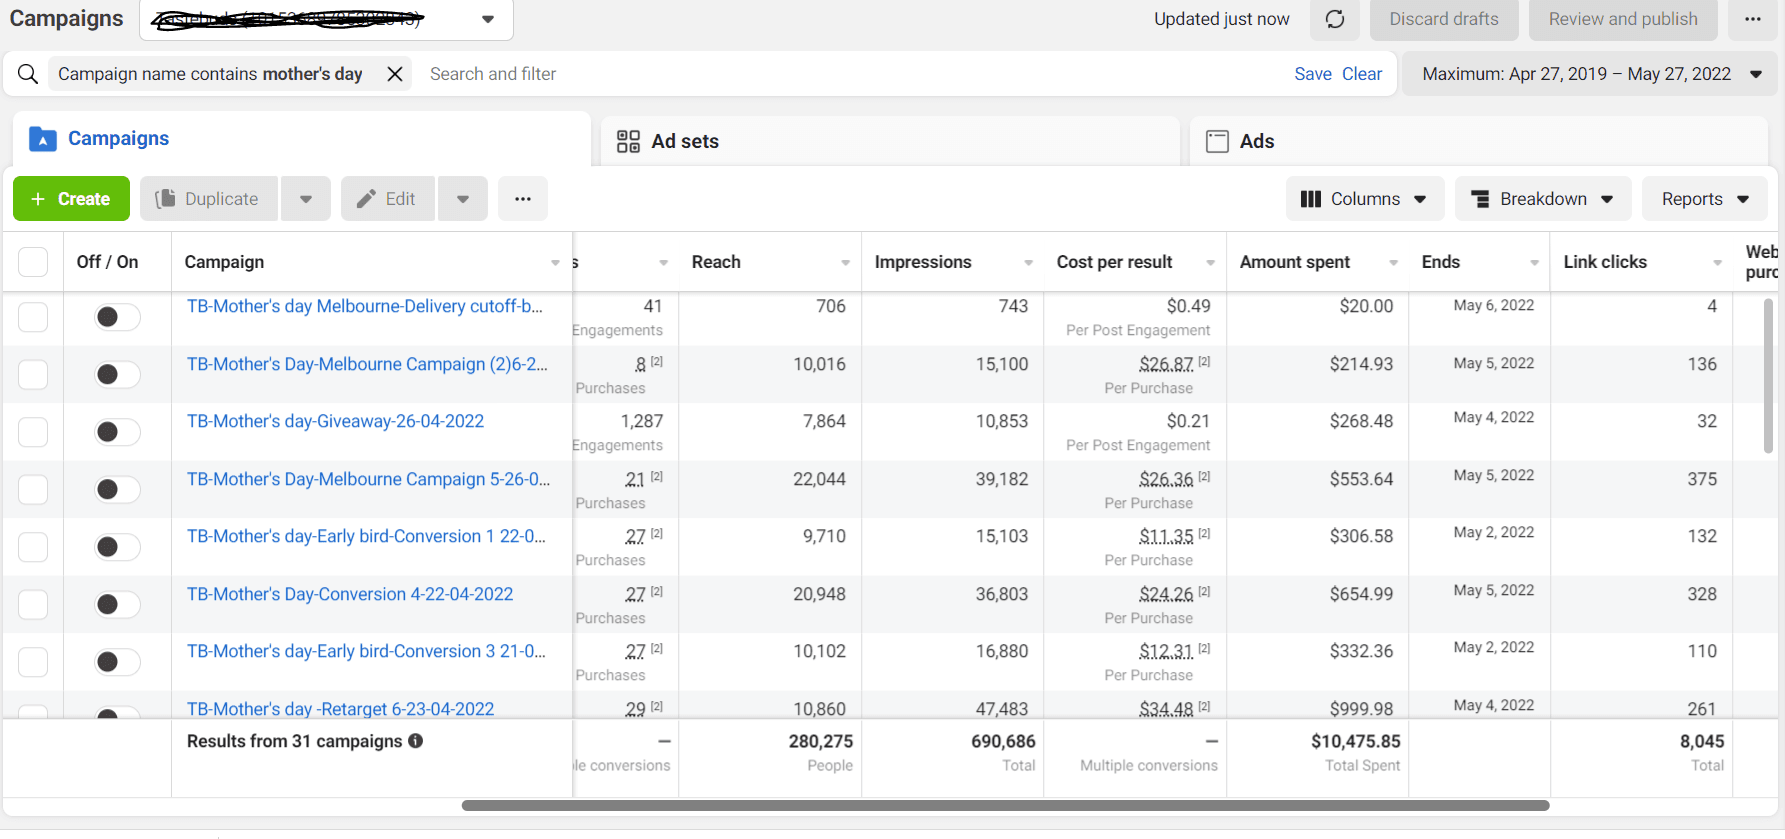This screenshot has height=839, width=1785.
Task: Save the current filter
Action: coord(1312,74)
